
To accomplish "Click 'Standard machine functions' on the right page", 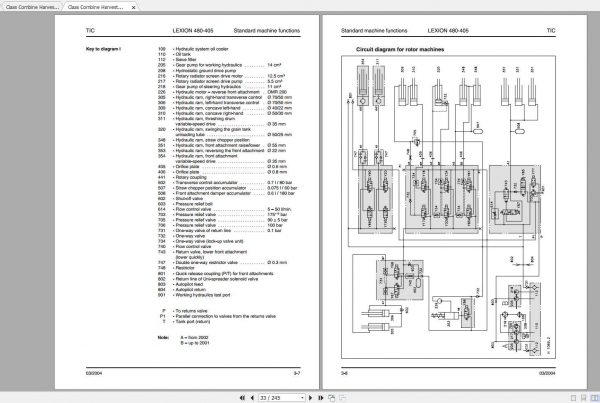I will tap(374, 31).
